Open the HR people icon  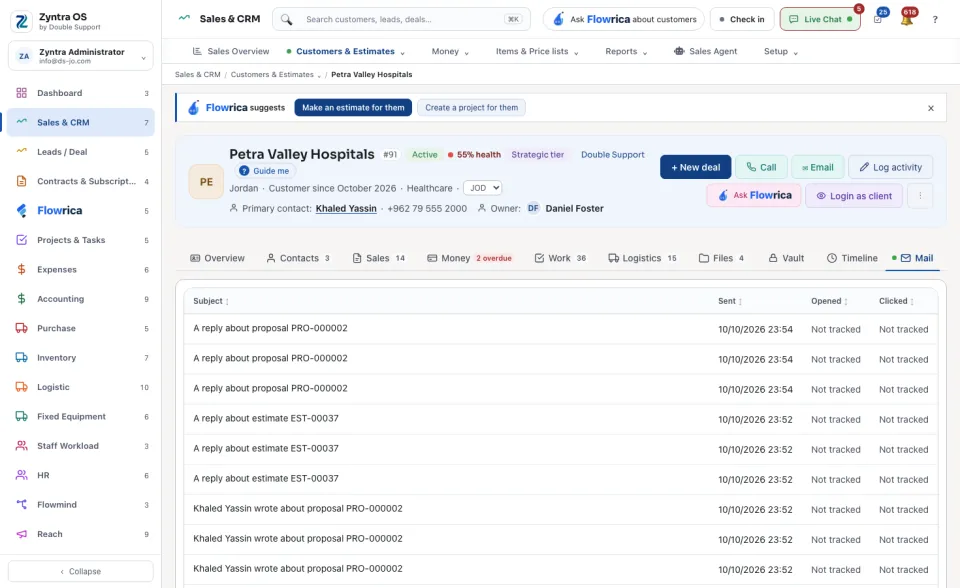(x=21, y=475)
